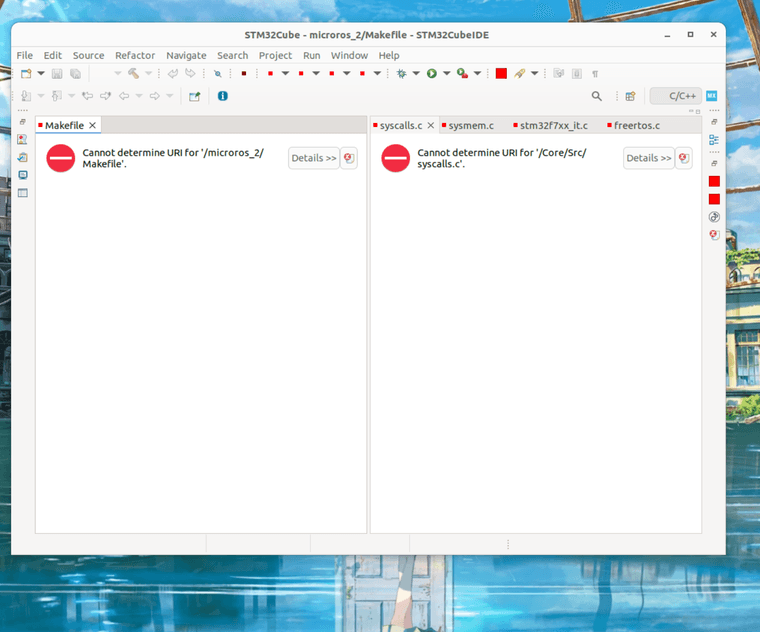Click the right sidebar error log icon
The width and height of the screenshot is (760, 632).
(714, 235)
